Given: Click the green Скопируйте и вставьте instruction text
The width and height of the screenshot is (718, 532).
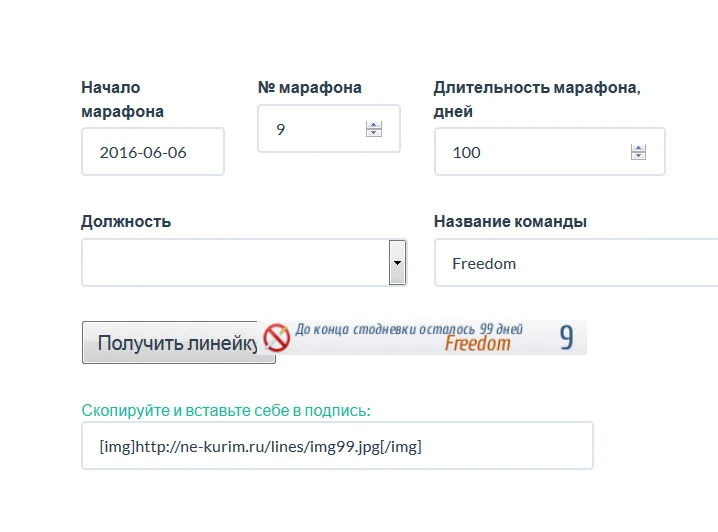Looking at the screenshot, I should point(226,410).
